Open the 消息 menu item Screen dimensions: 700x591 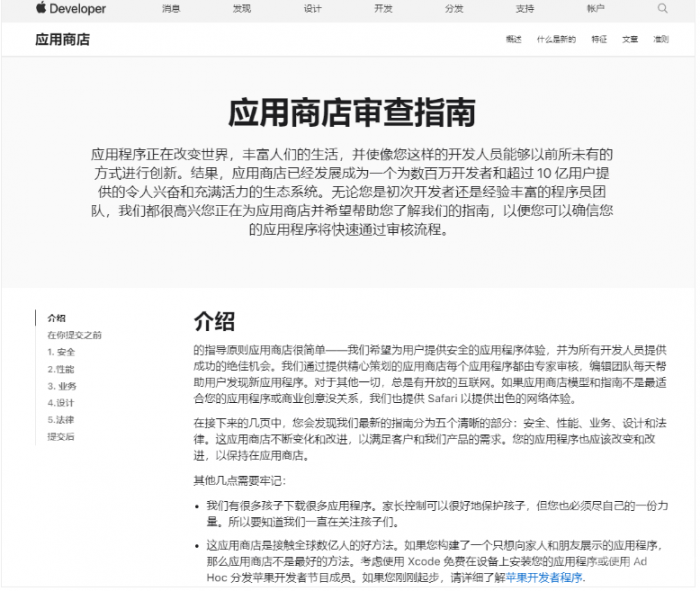tap(171, 8)
